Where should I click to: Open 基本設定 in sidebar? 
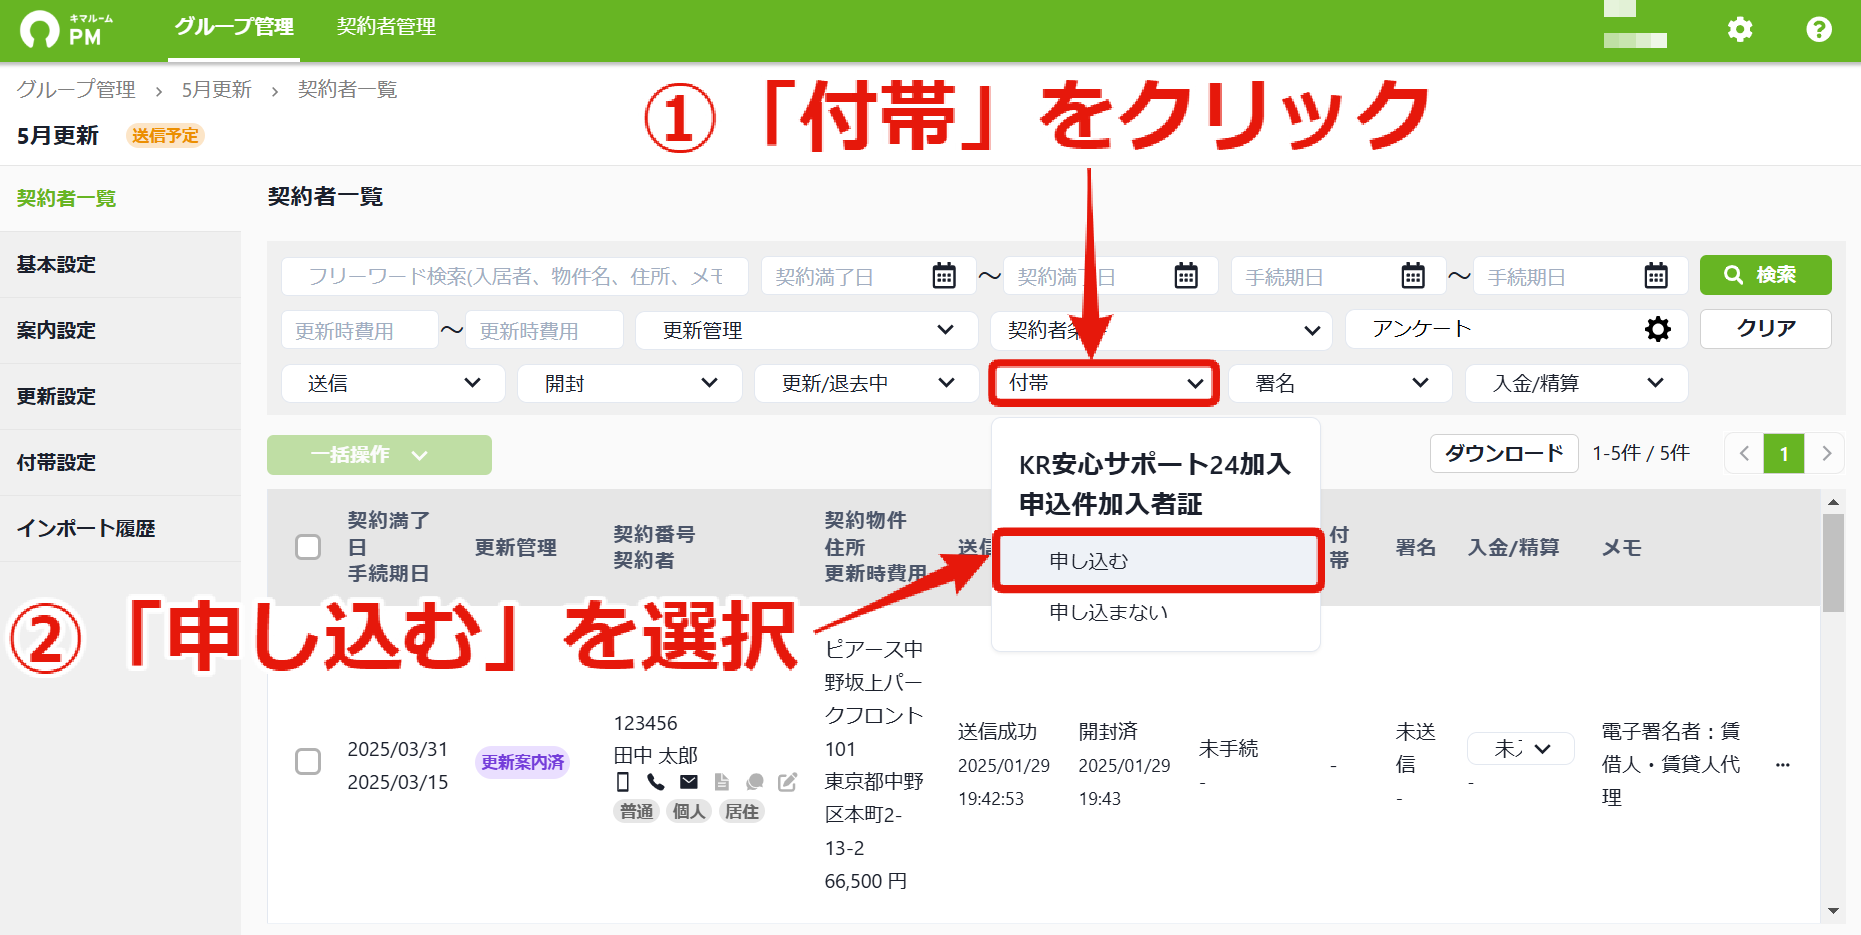pos(120,265)
